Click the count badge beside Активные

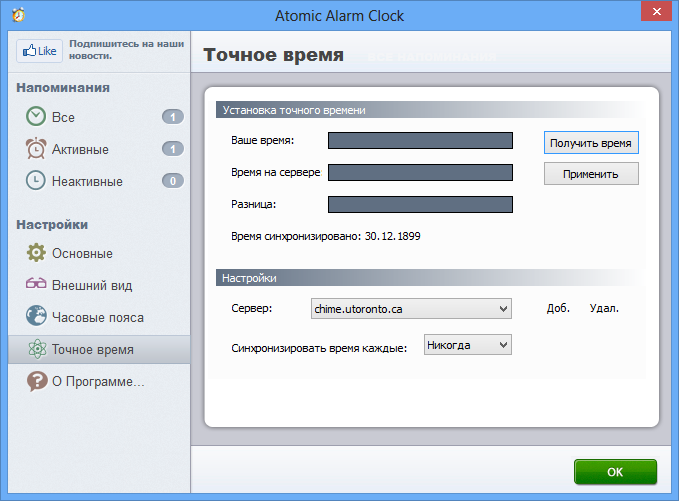point(173,149)
